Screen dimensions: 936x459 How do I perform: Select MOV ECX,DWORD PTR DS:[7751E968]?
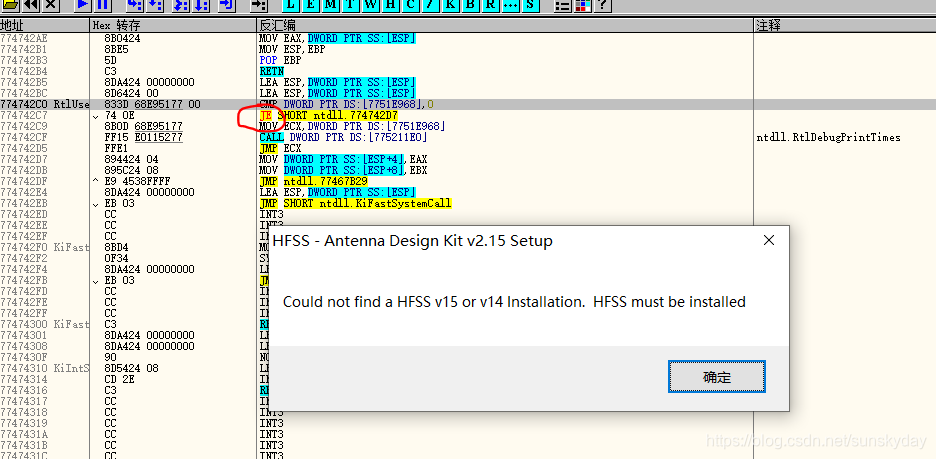(352, 126)
